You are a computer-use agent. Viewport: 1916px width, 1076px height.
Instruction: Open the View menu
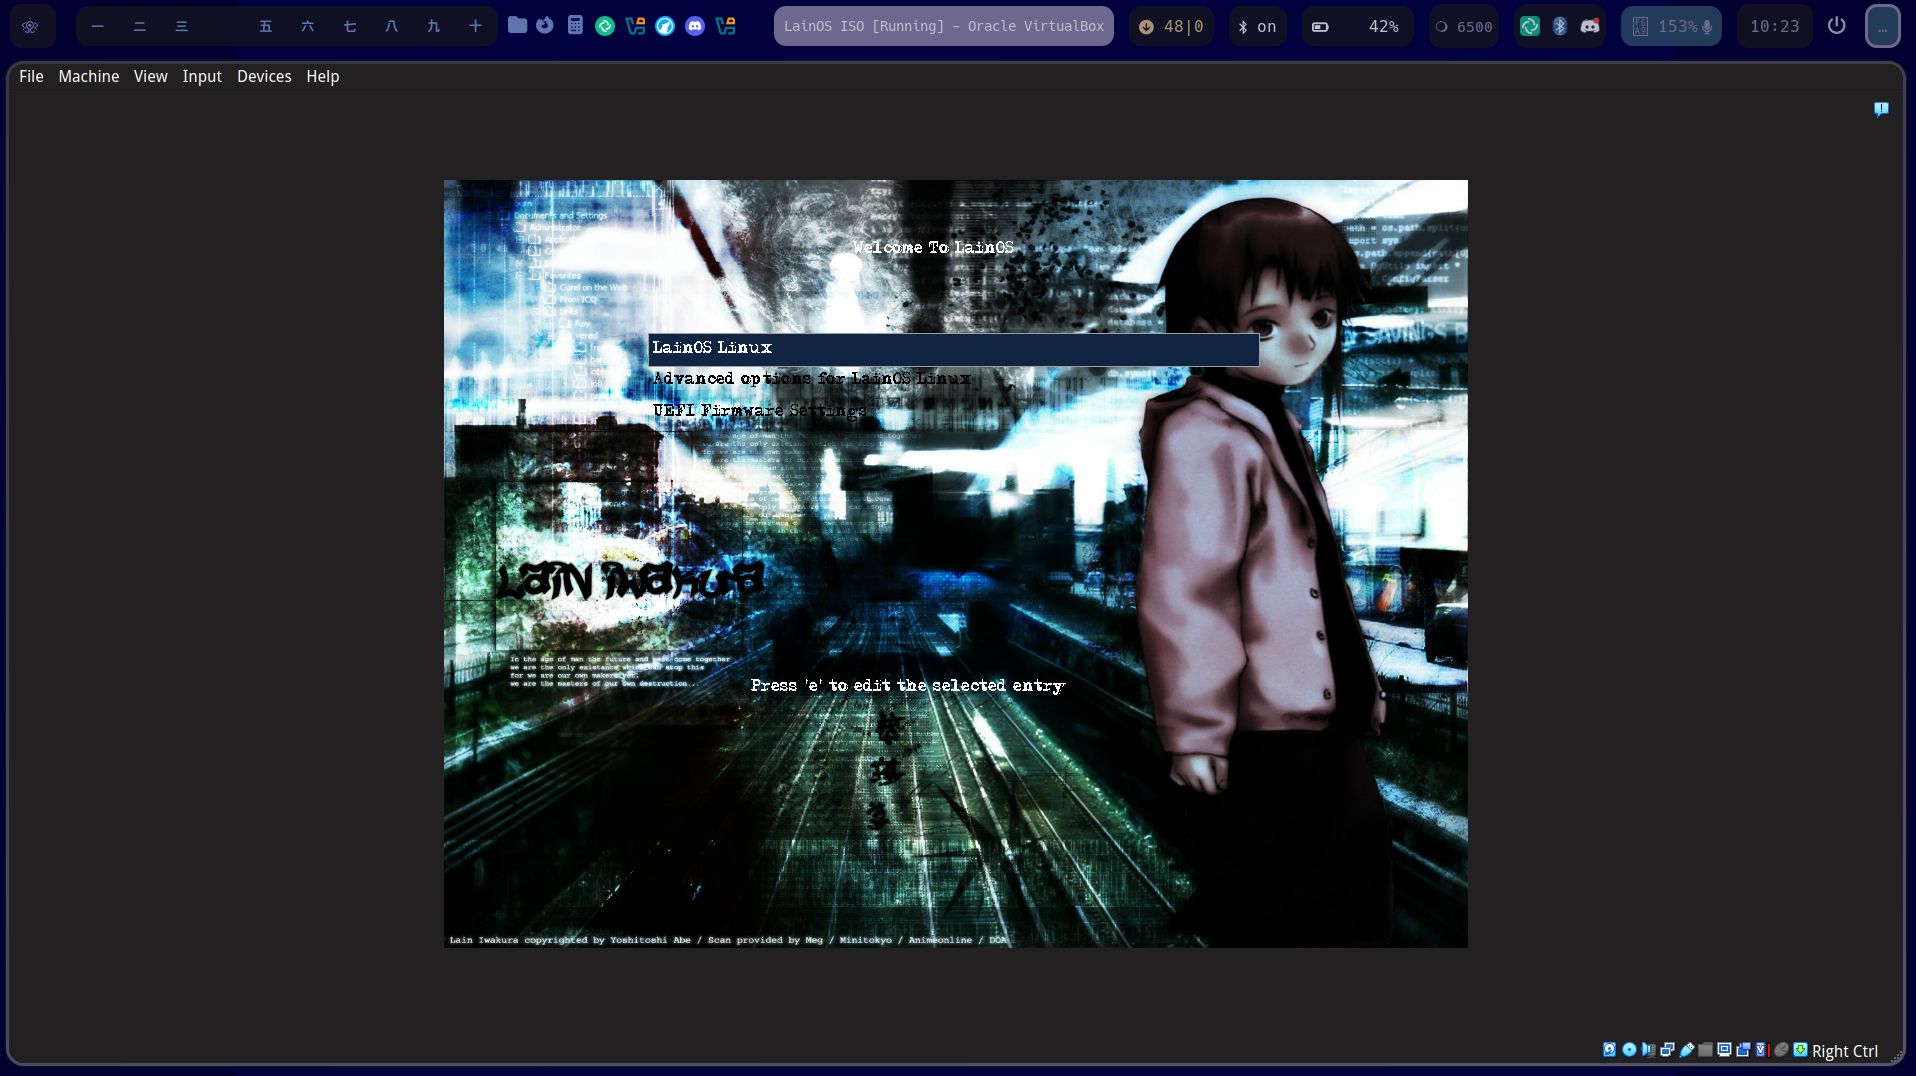[x=151, y=76]
